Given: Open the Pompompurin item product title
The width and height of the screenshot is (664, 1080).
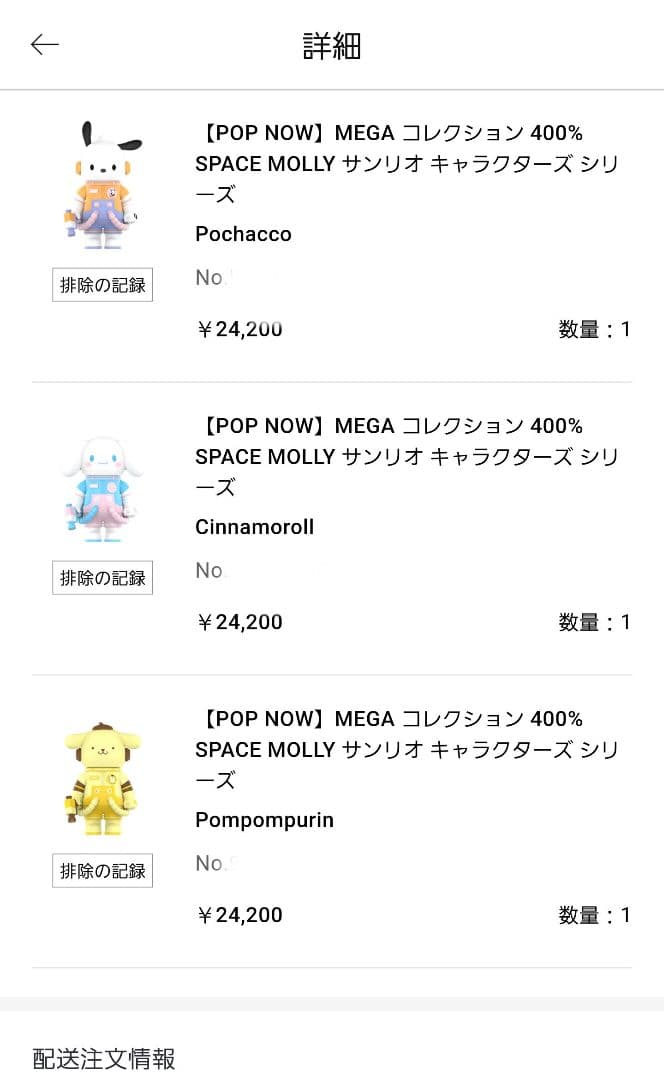Looking at the screenshot, I should tap(389, 749).
